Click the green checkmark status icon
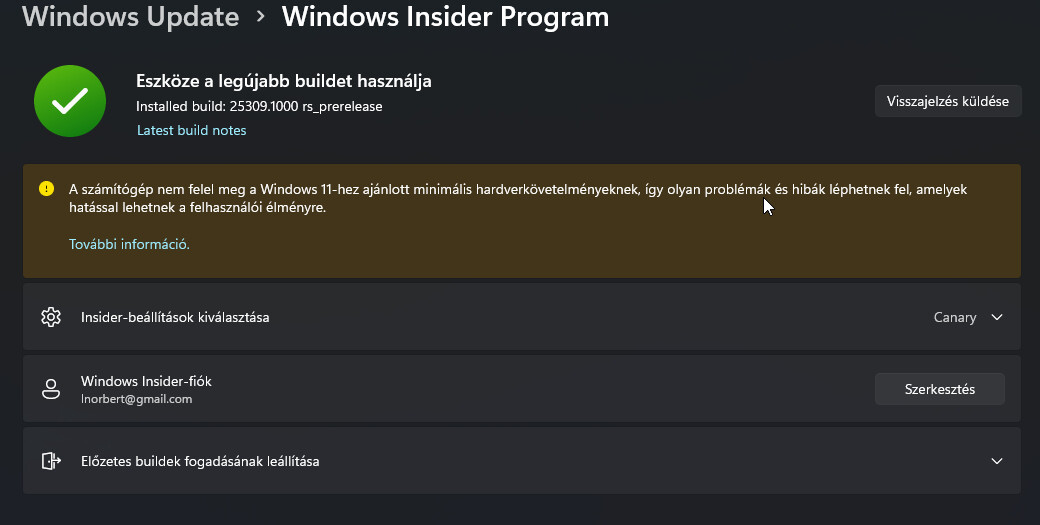The height and width of the screenshot is (525, 1040). [70, 101]
